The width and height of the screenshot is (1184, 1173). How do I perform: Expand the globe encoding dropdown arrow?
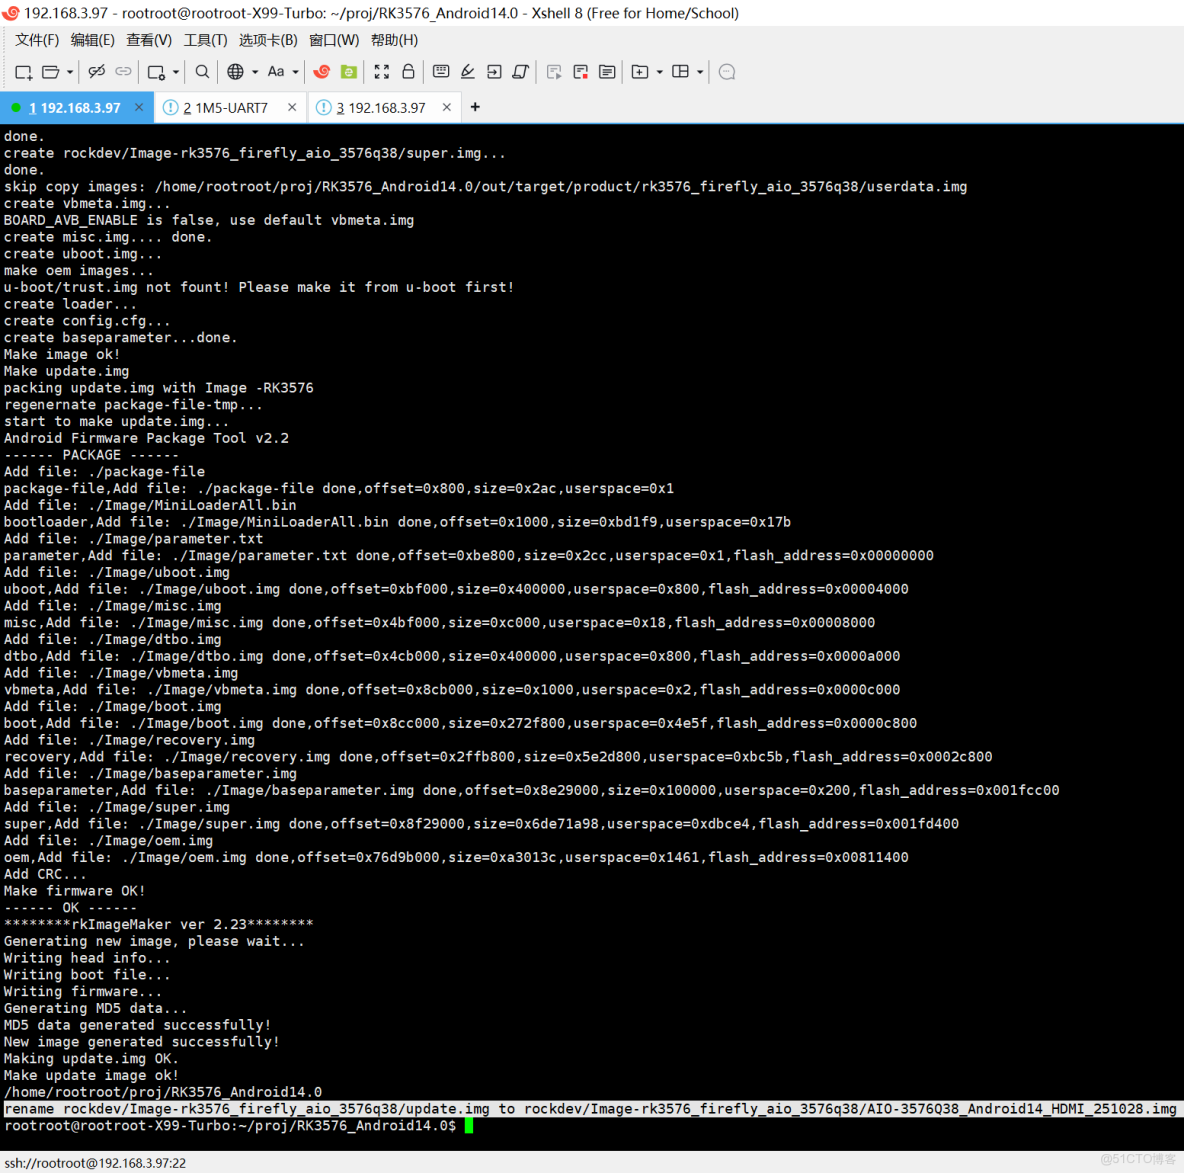coord(255,73)
